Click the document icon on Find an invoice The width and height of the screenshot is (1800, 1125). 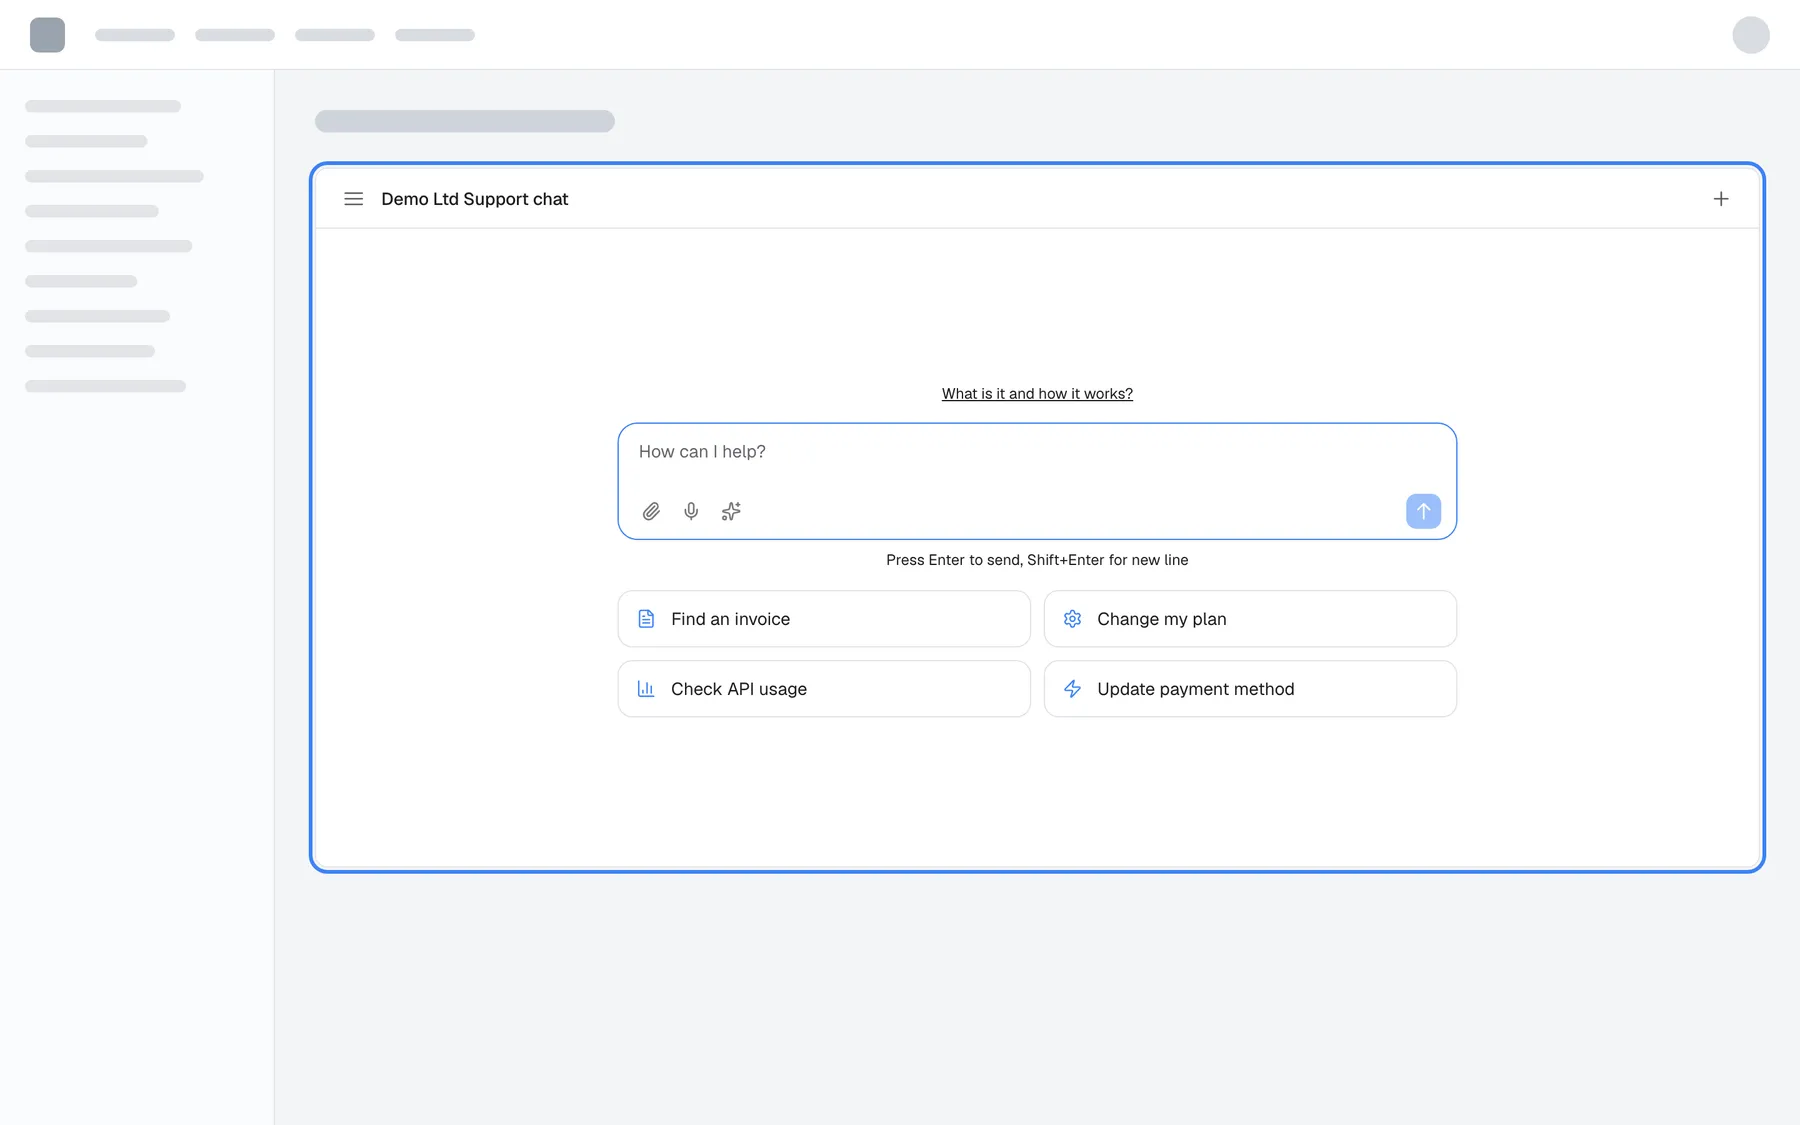(x=646, y=619)
